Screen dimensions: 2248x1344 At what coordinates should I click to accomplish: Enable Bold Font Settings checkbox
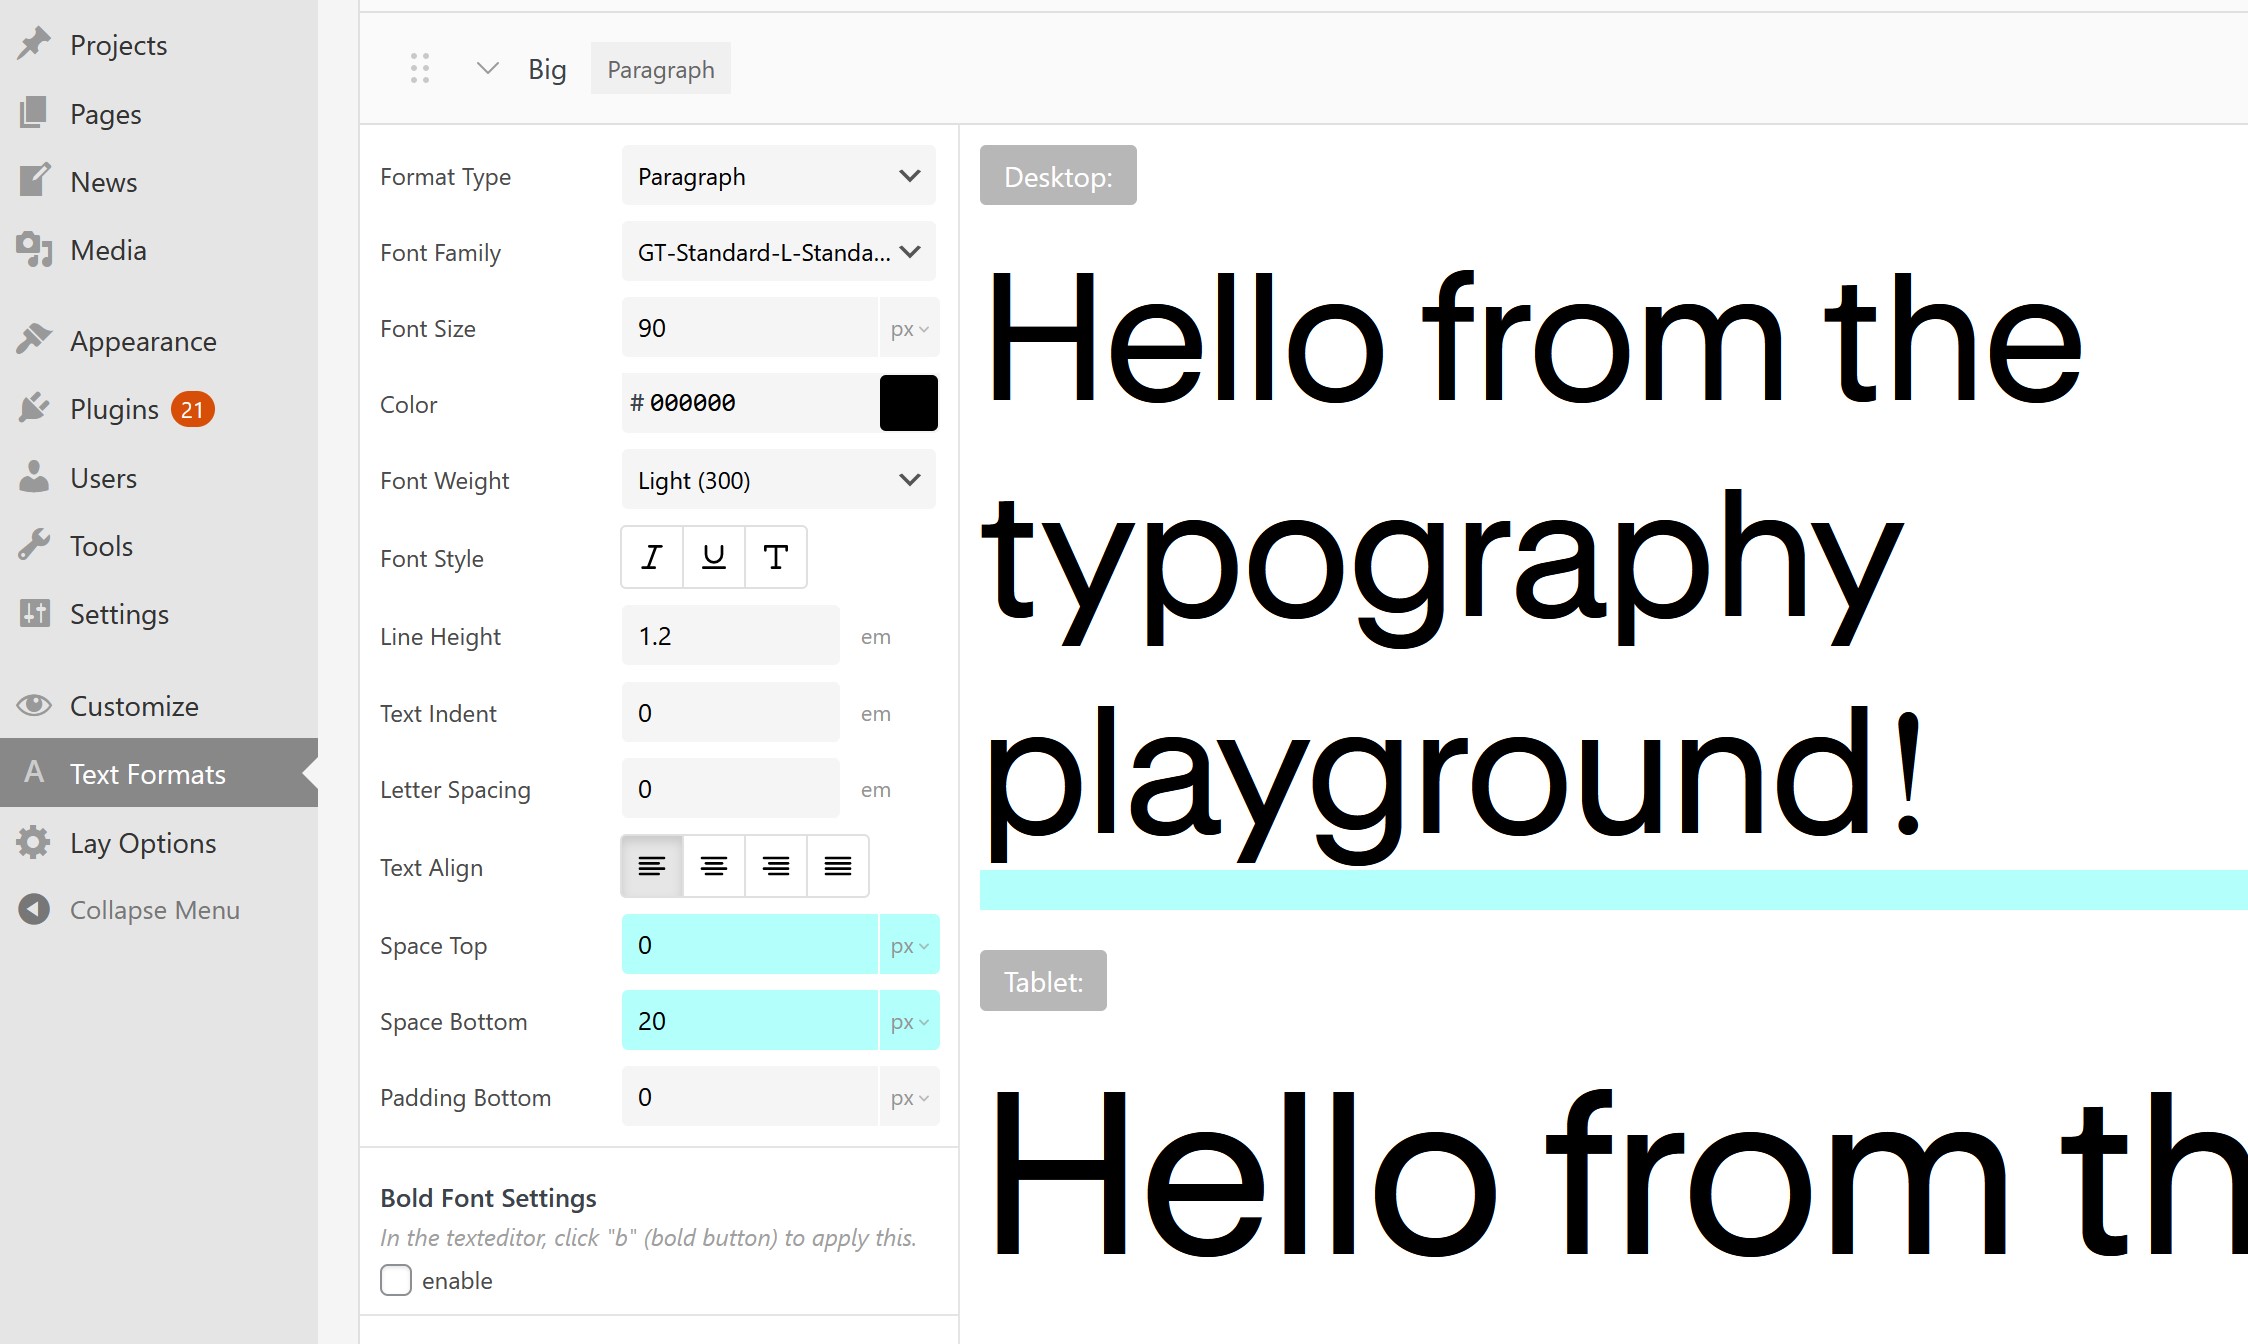396,1280
